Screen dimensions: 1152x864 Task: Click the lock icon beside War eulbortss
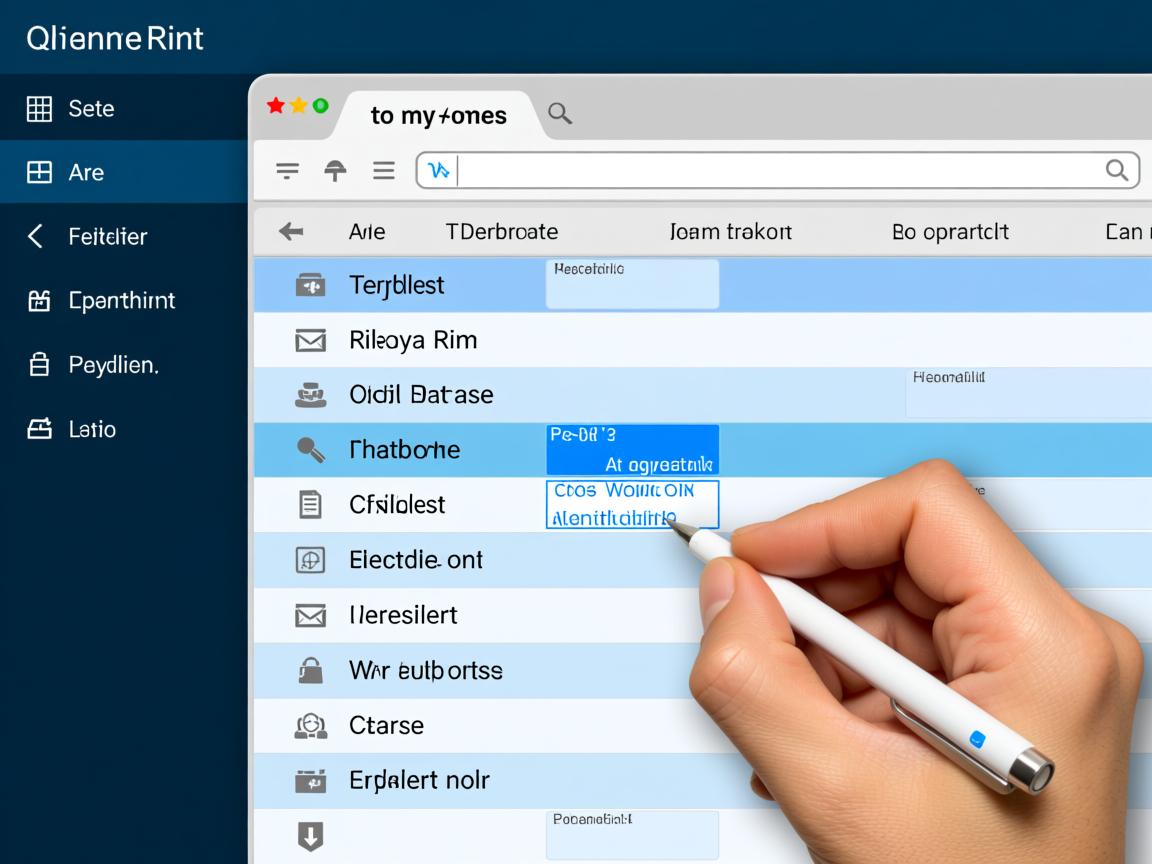pyautogui.click(x=311, y=670)
